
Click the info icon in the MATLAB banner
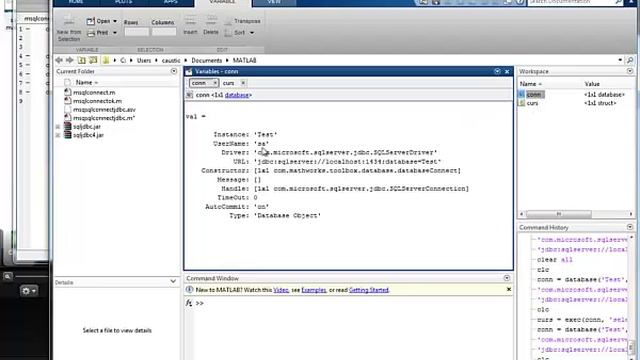[x=189, y=289]
